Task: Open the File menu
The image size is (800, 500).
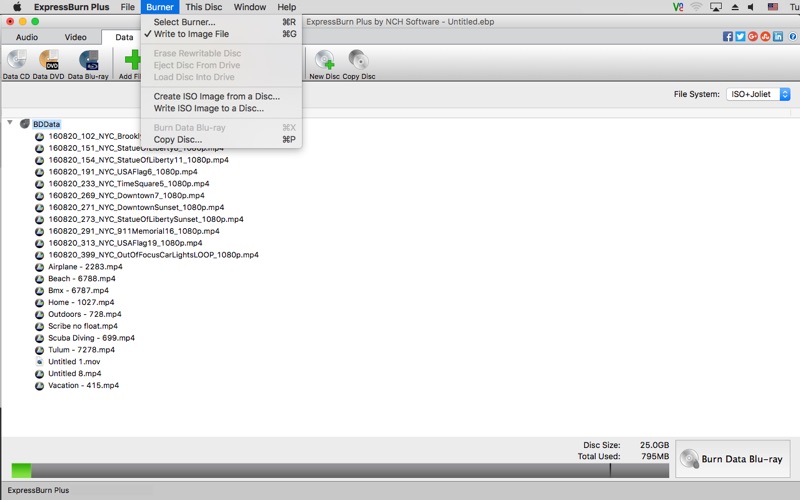Action: pyautogui.click(x=128, y=7)
